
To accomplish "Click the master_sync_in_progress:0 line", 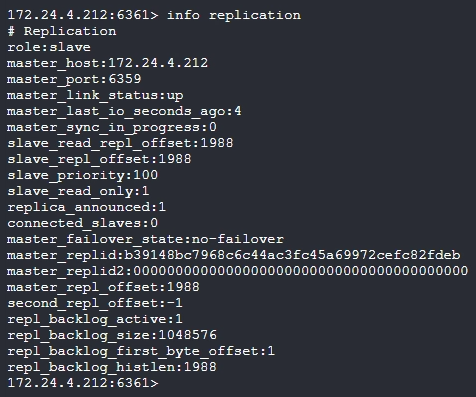I will coord(112,127).
